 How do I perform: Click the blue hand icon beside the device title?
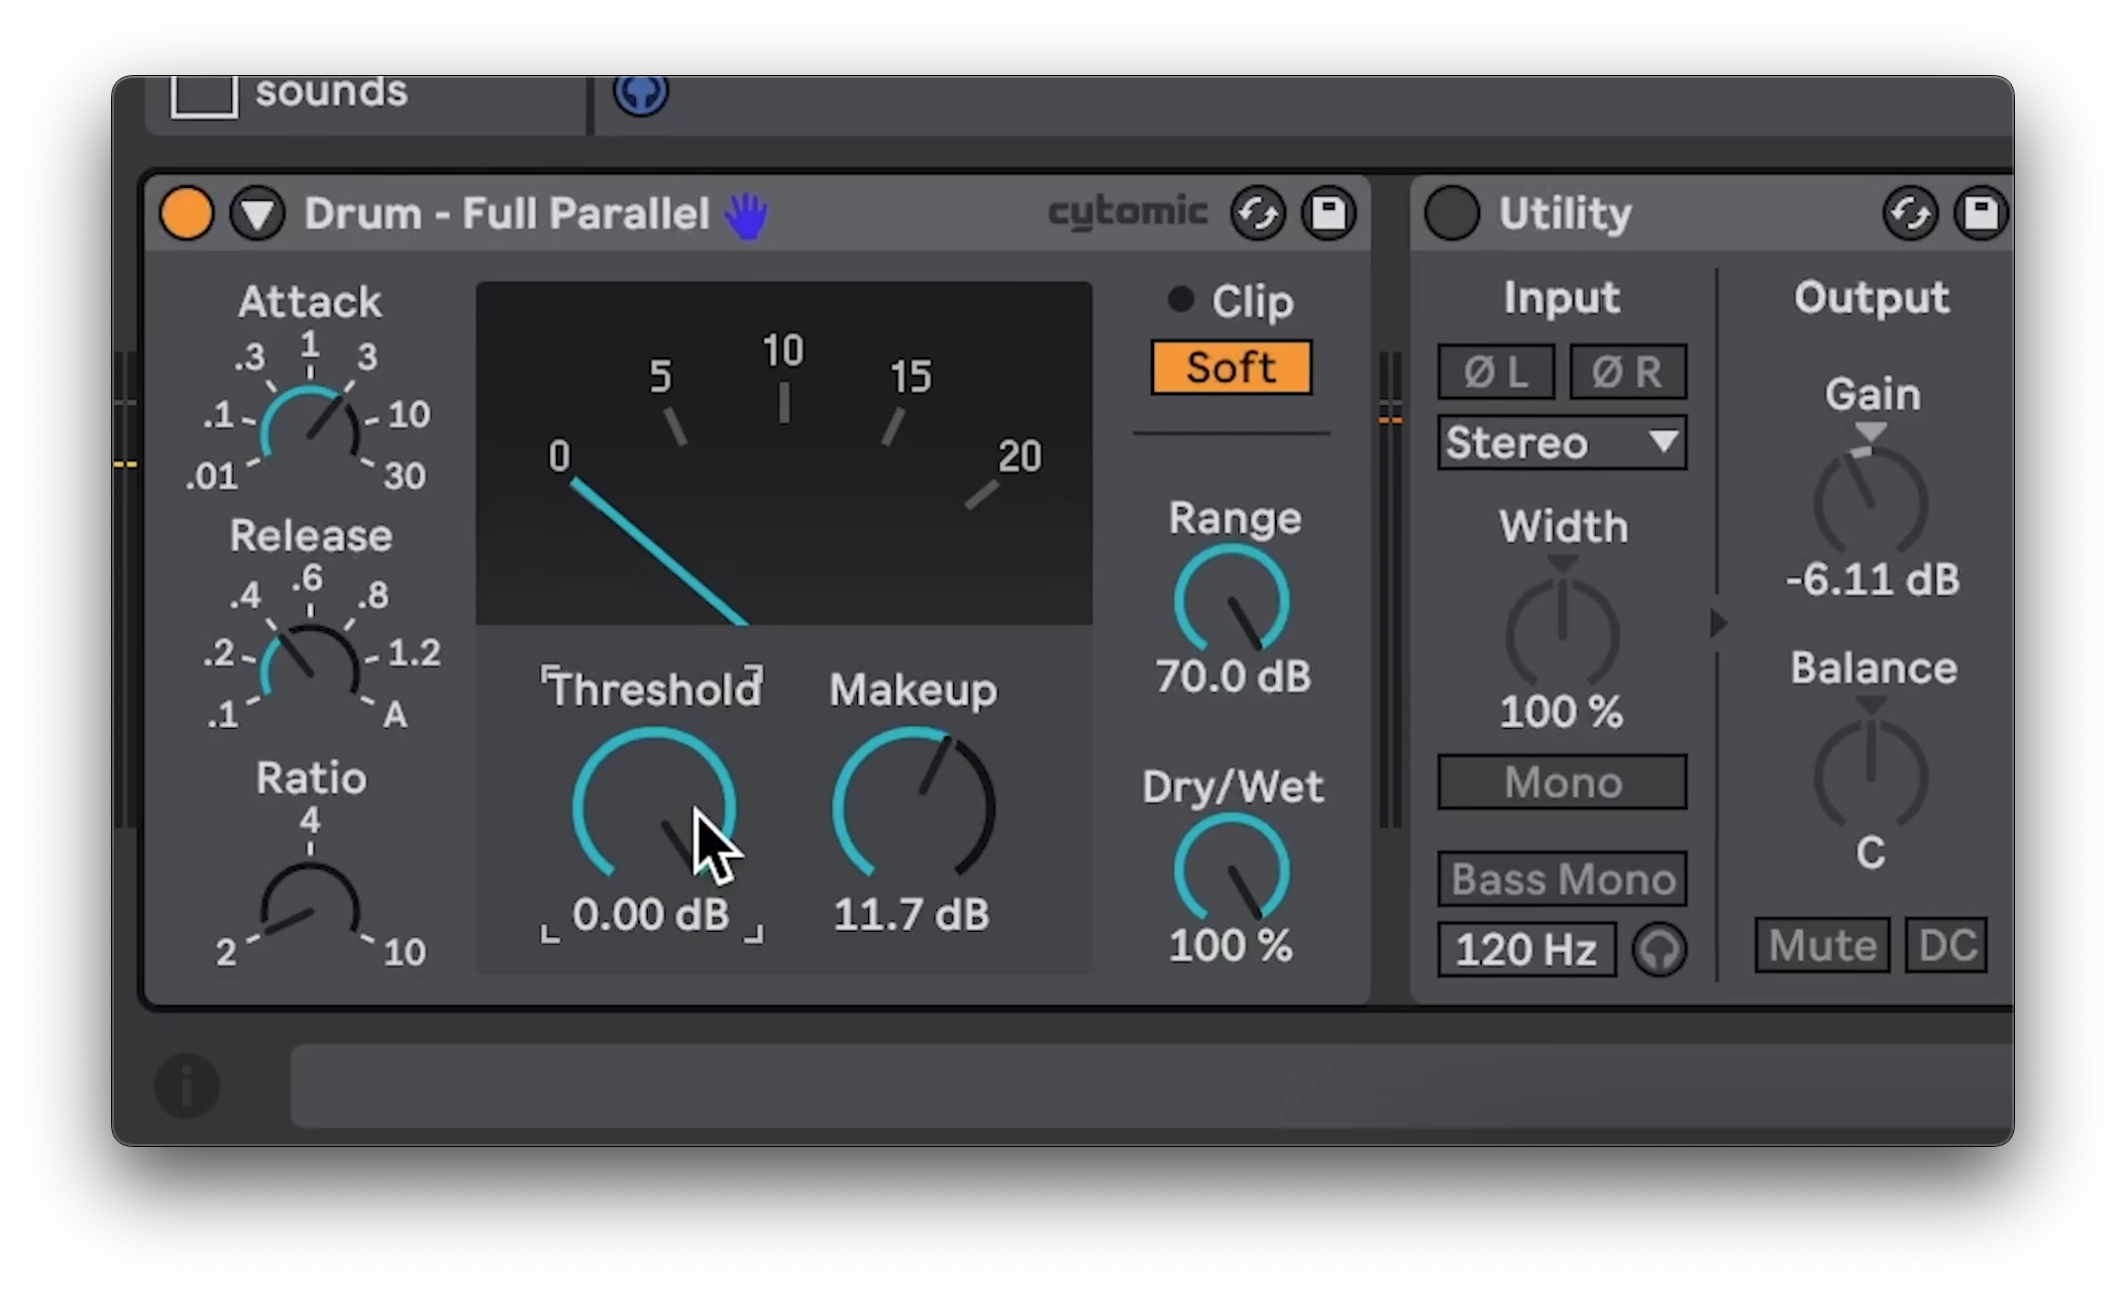click(x=747, y=215)
